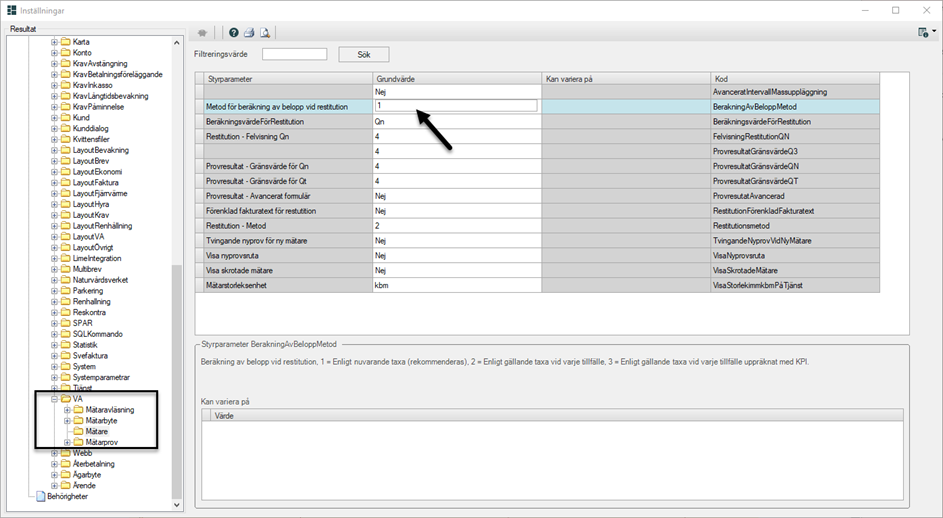Viewport: 943px width, 518px height.
Task: Click the help question mark icon
Action: tap(234, 32)
